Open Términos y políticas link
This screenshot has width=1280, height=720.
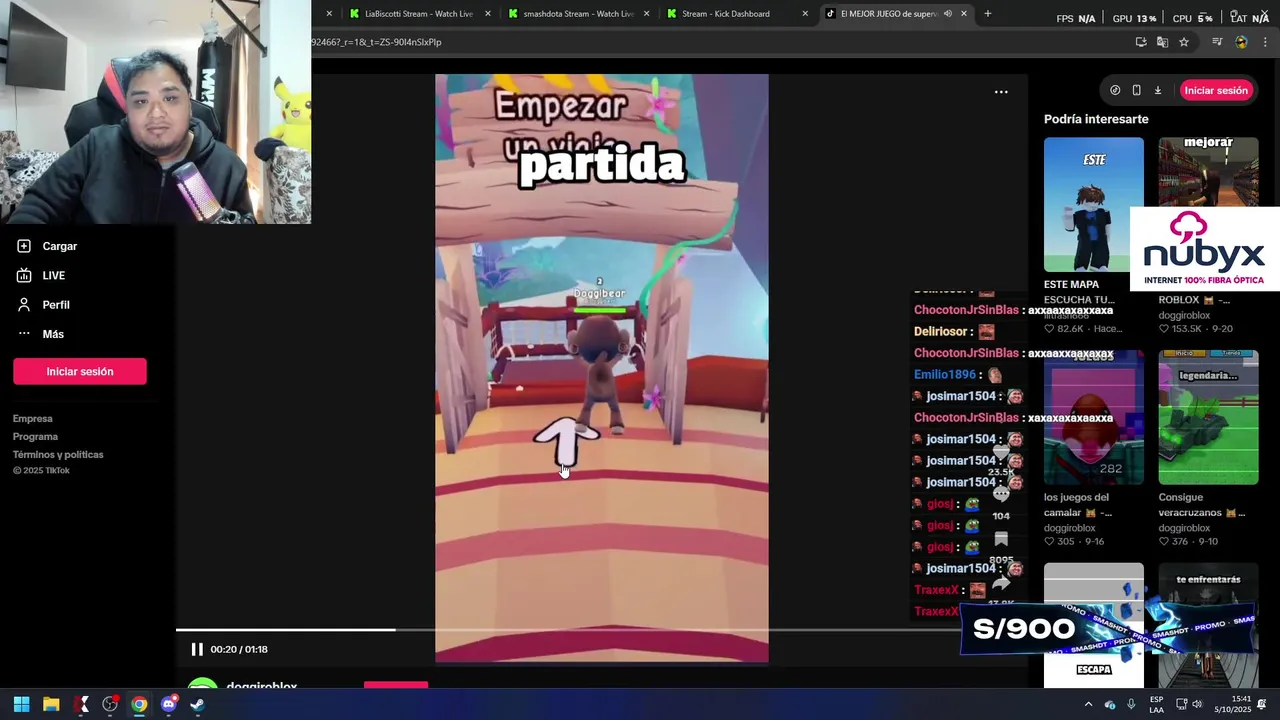pyautogui.click(x=58, y=455)
